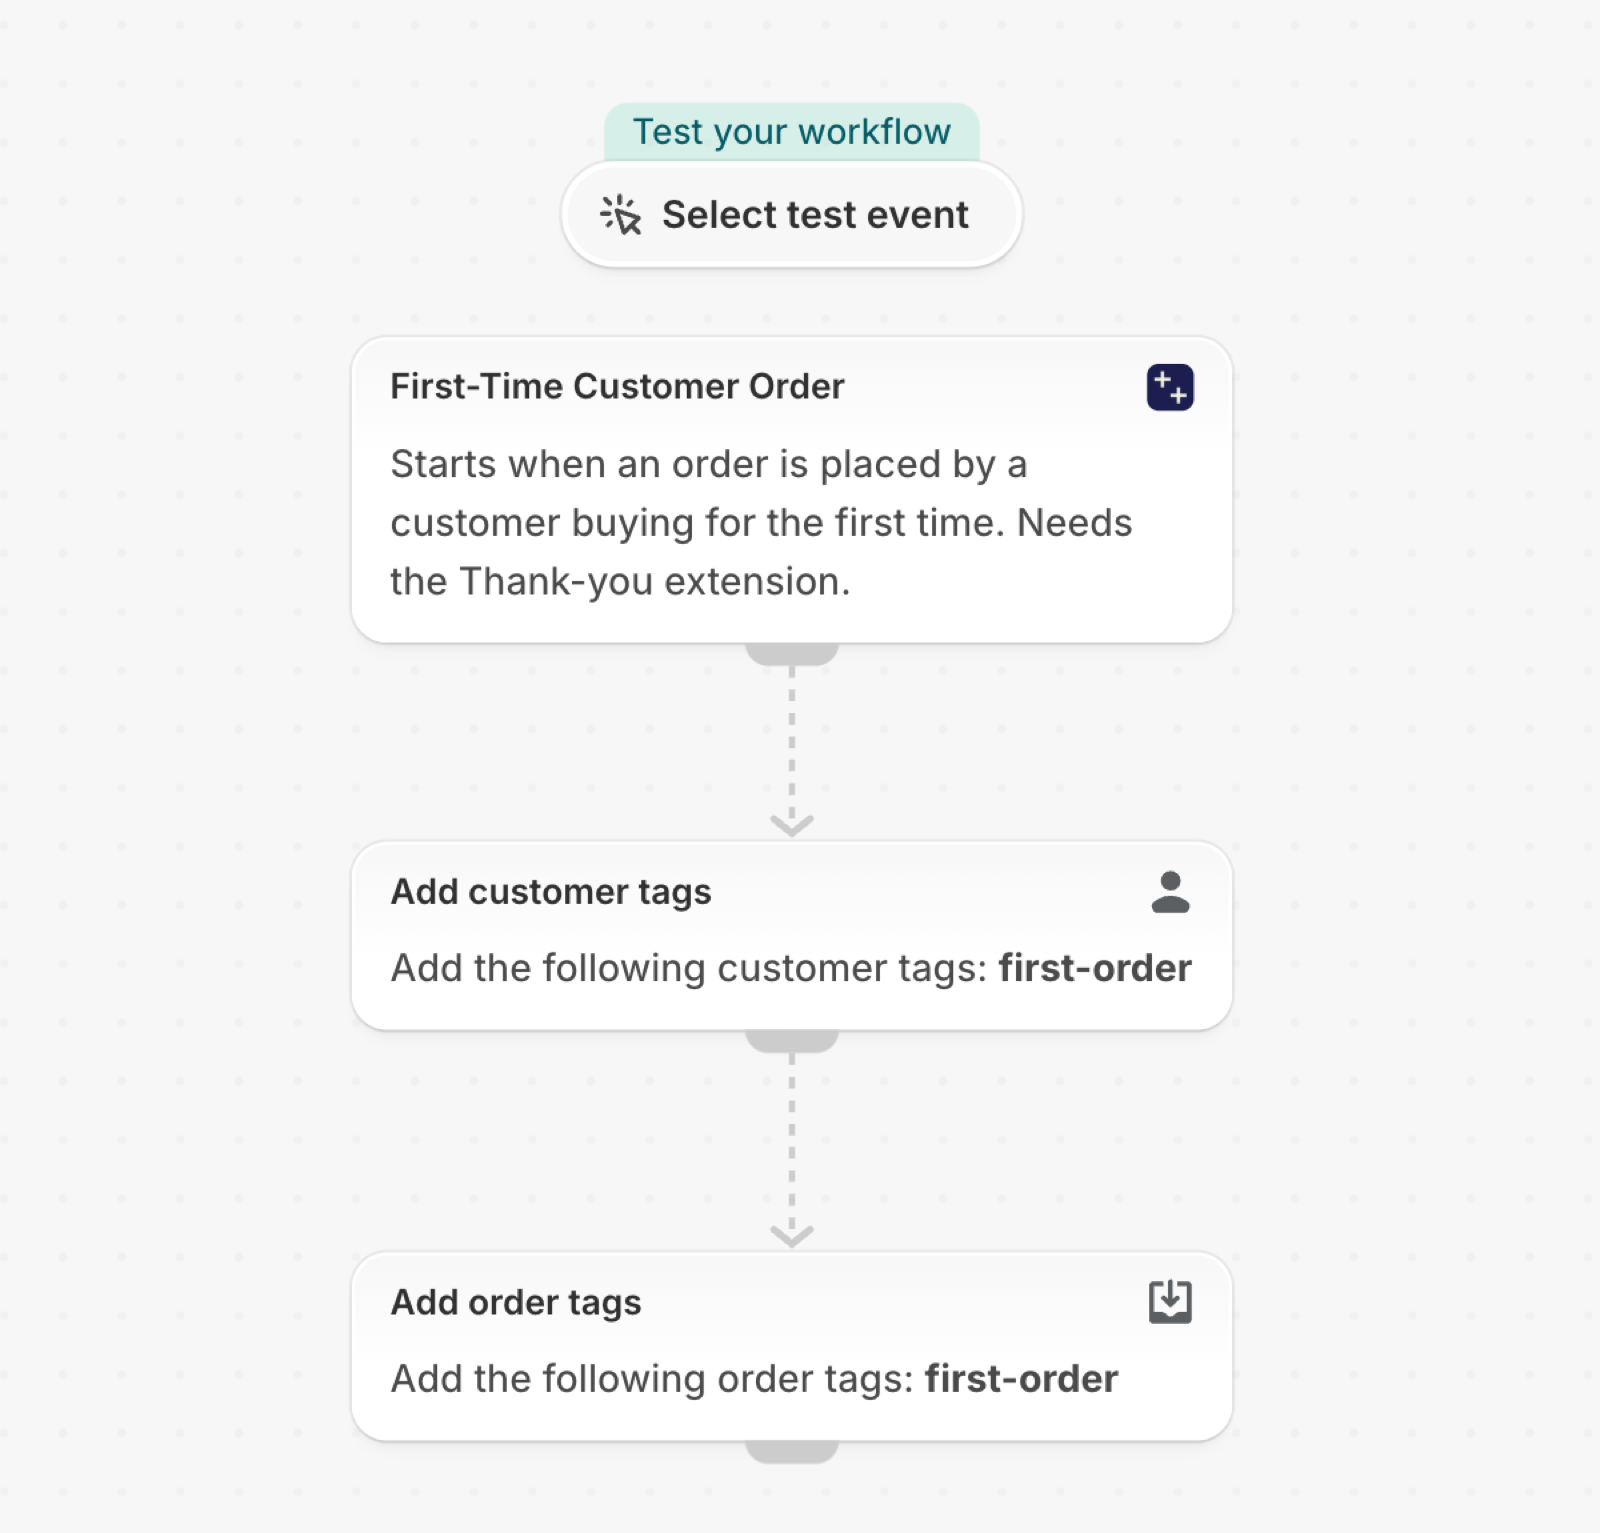Viewport: 1600px width, 1533px height.
Task: Click the sparkle icon on First-Time Customer Order
Action: pyautogui.click(x=1170, y=387)
